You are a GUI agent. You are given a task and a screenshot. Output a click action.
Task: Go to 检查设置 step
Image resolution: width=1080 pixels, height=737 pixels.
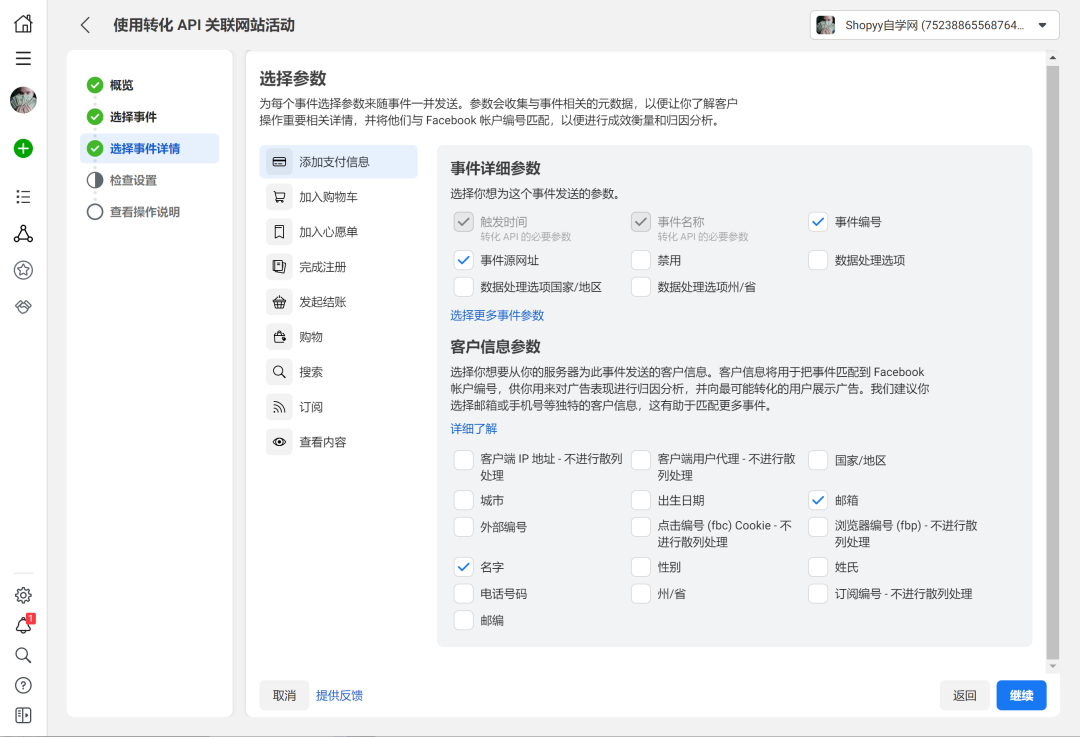[133, 180]
